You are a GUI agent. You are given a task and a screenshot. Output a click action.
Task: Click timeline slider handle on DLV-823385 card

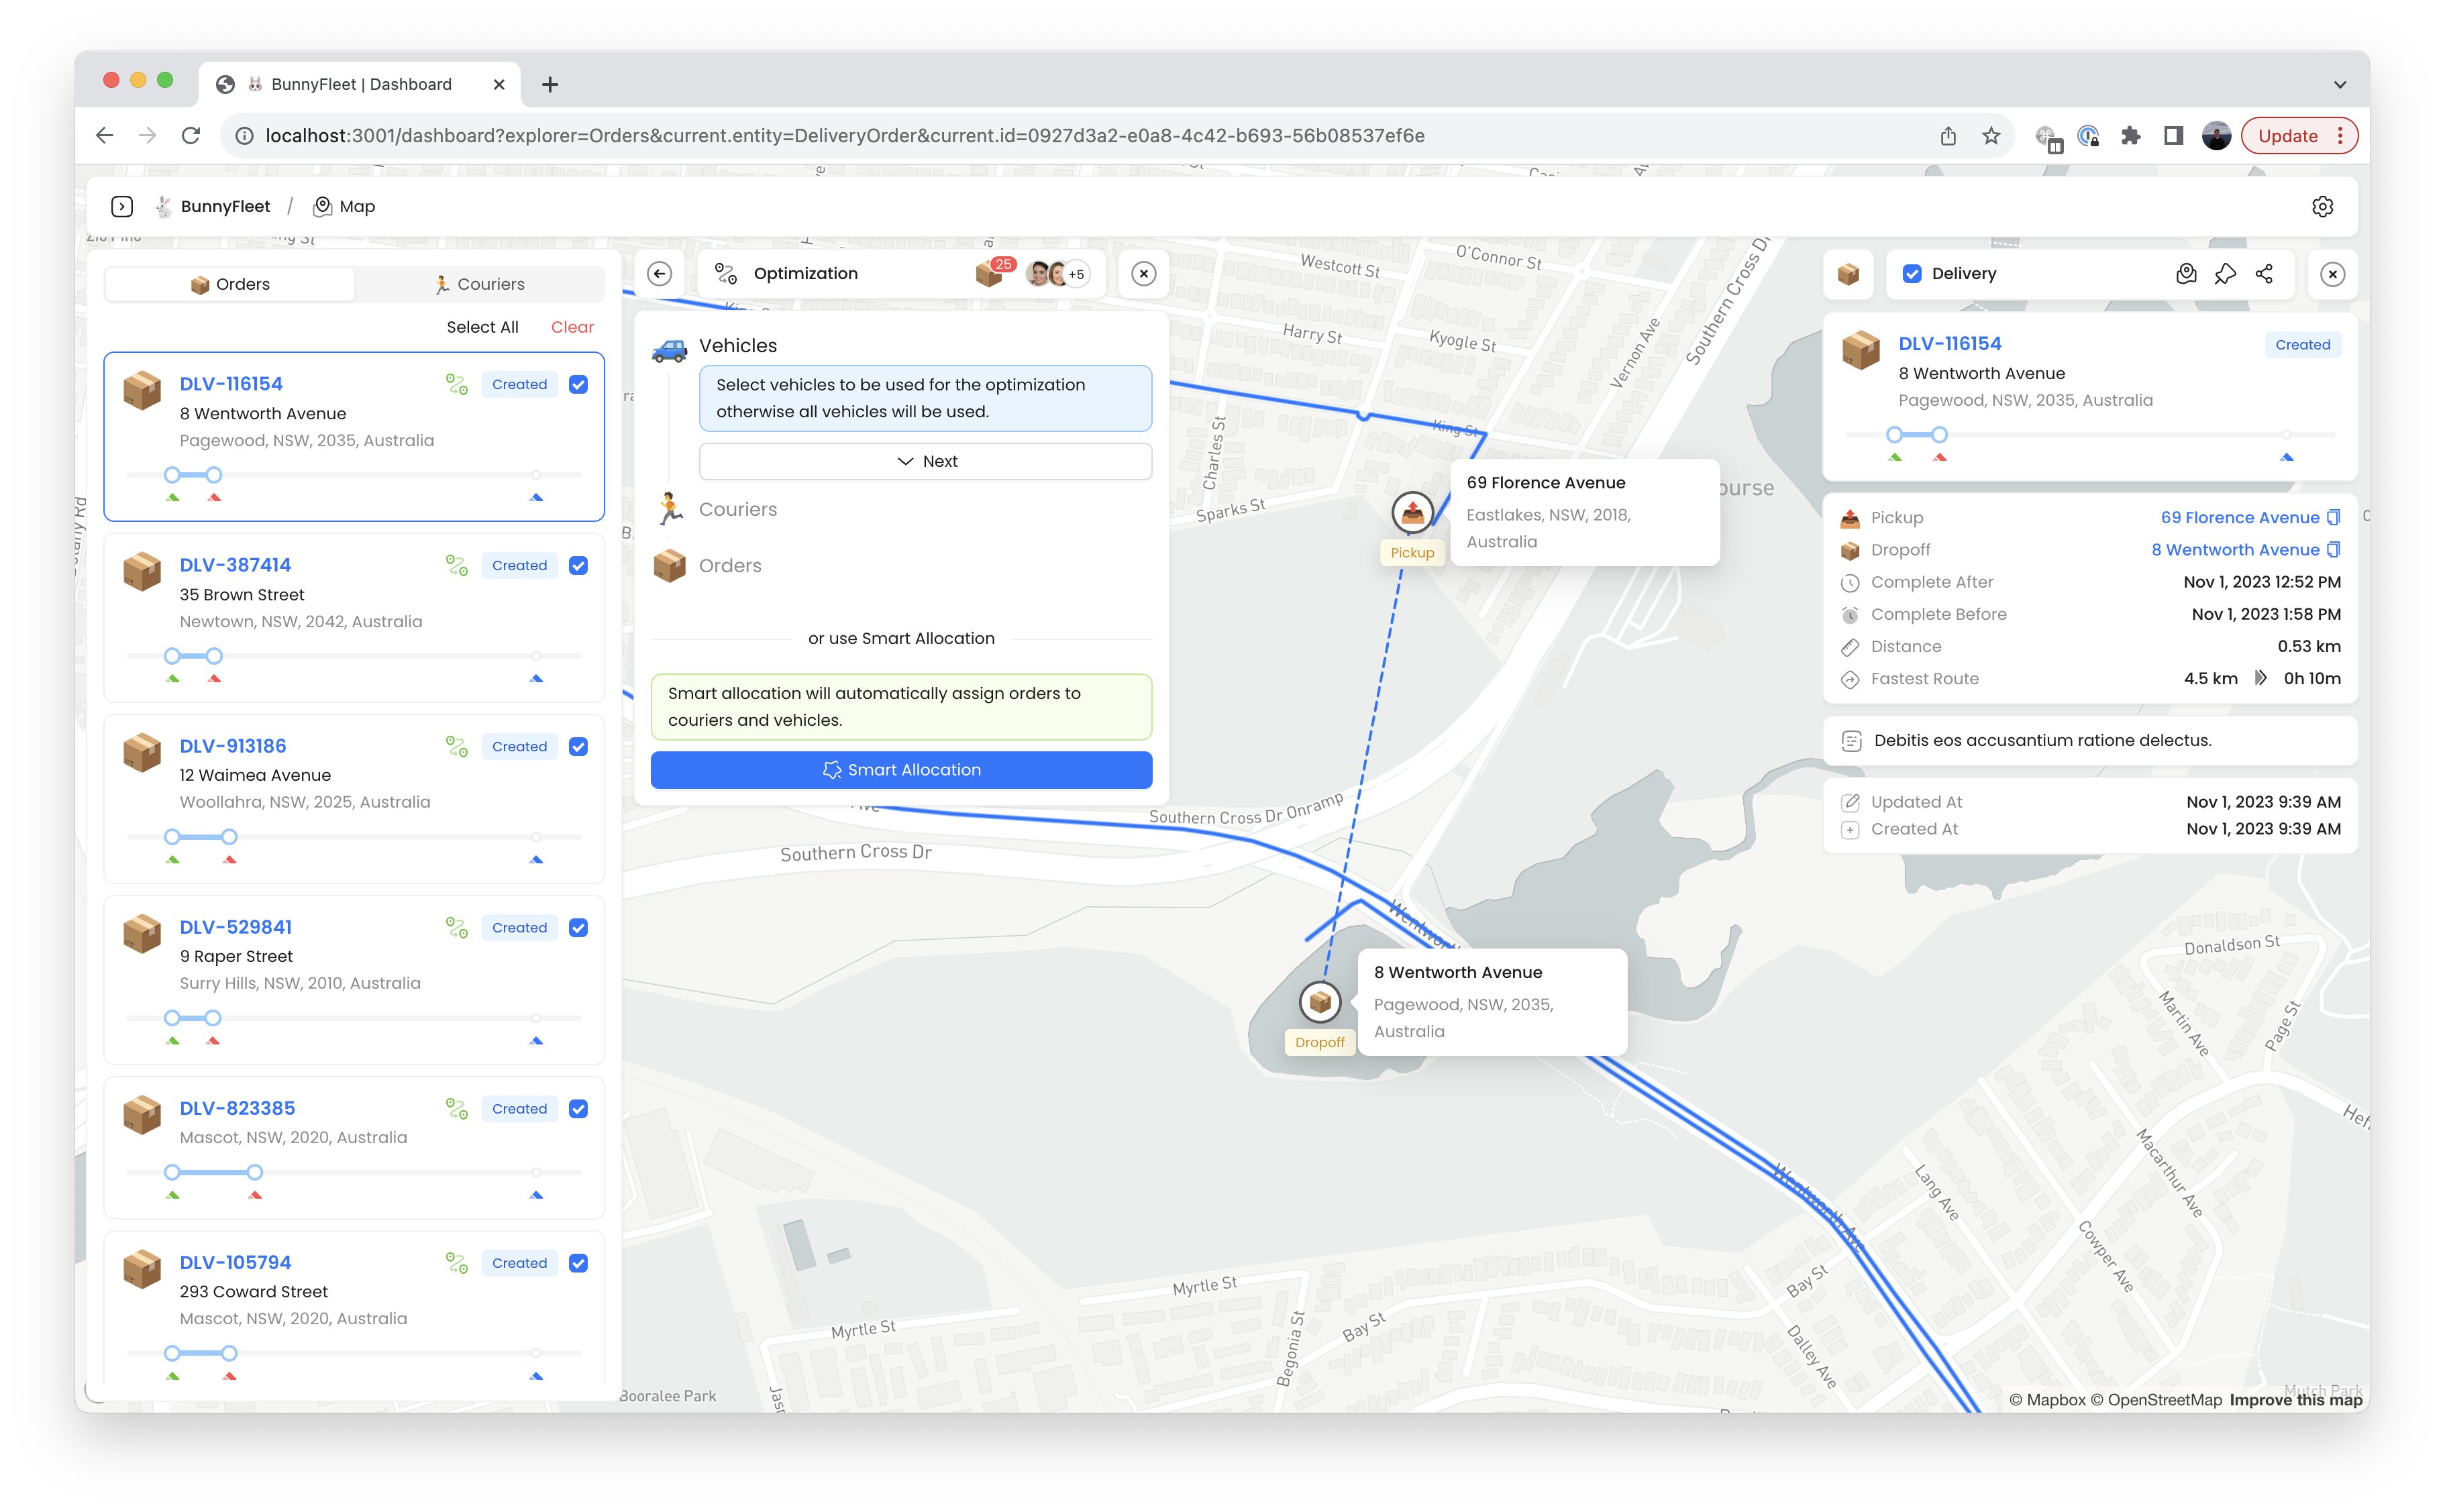point(254,1172)
